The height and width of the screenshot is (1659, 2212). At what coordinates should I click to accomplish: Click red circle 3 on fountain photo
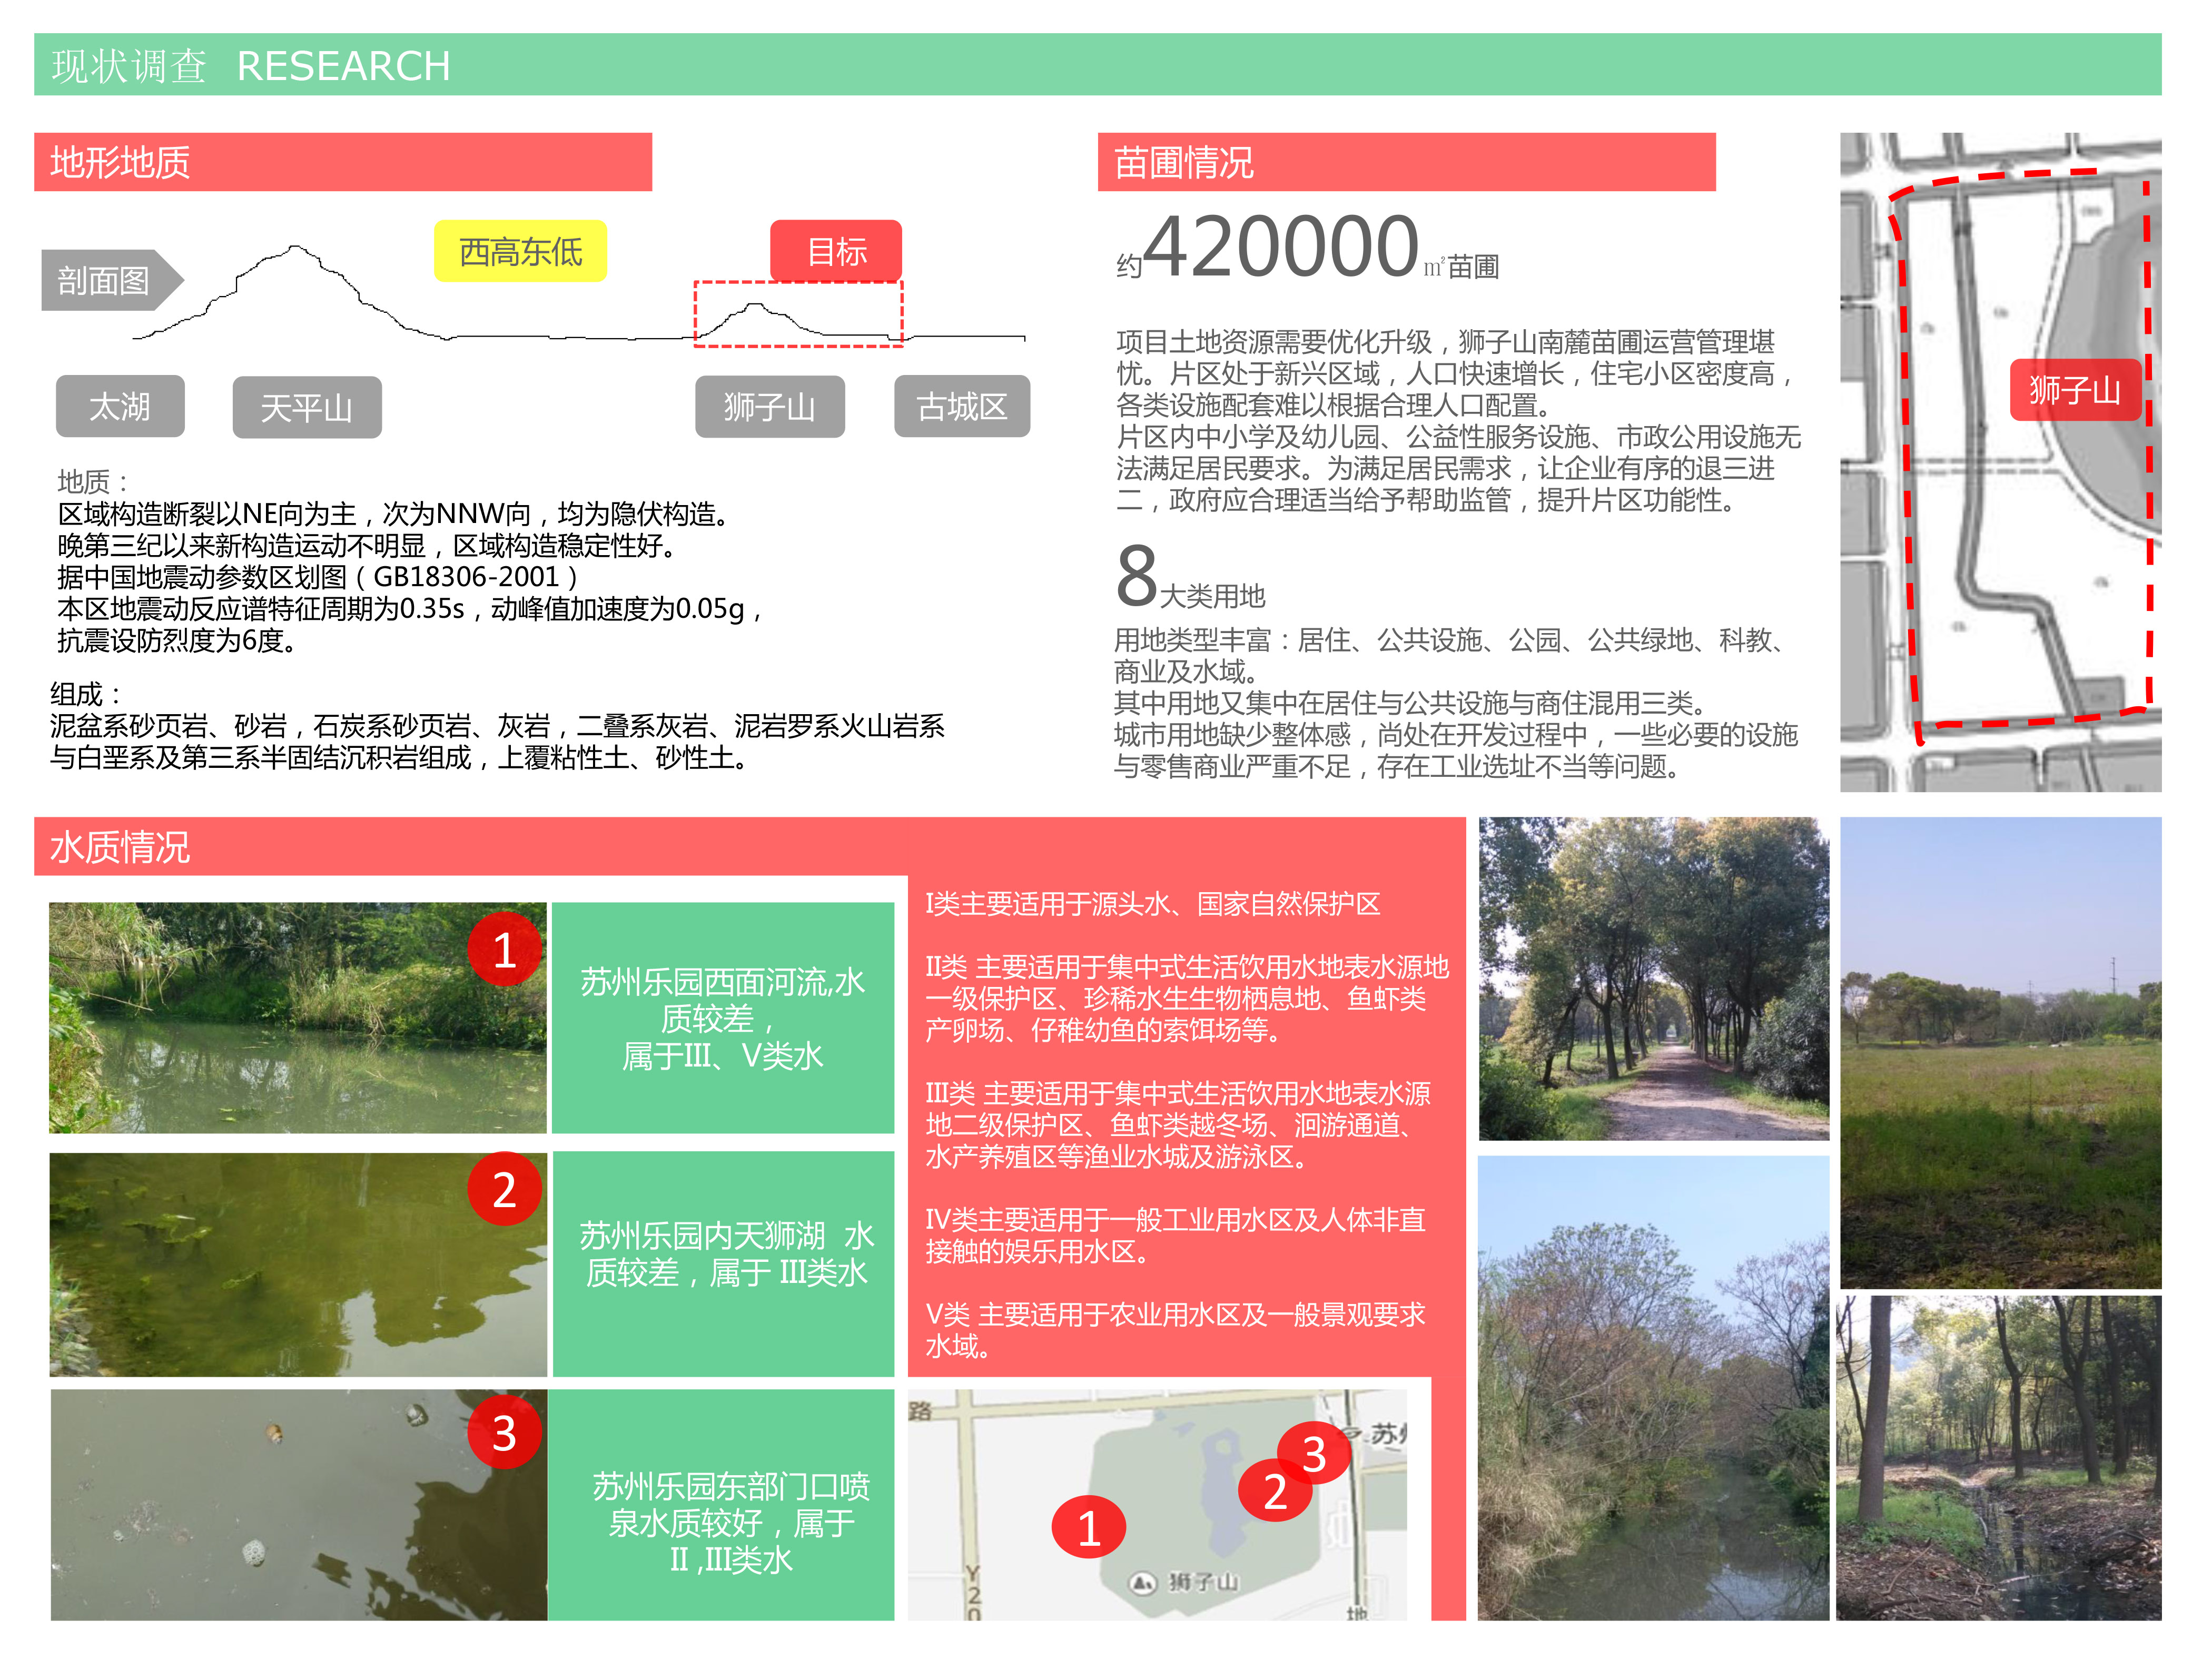(x=505, y=1432)
